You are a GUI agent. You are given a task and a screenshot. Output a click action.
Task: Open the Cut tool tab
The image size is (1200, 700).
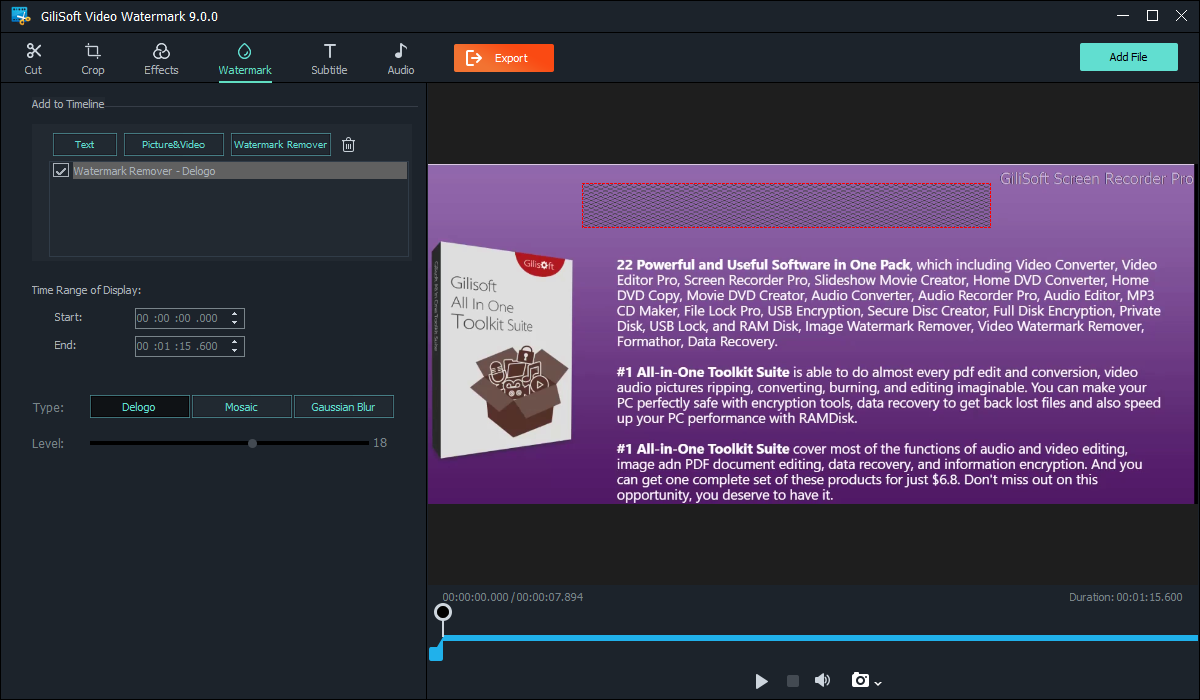33,59
